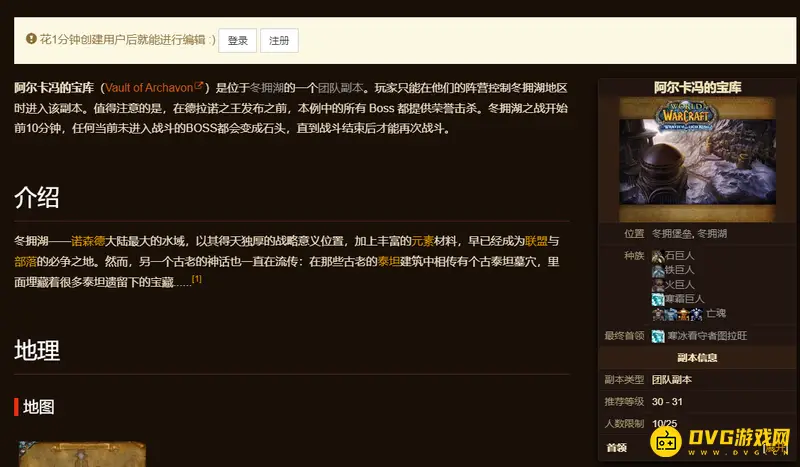Image resolution: width=800 pixels, height=467 pixels.
Task: Click the 火巨人 race icon
Action: (658, 285)
